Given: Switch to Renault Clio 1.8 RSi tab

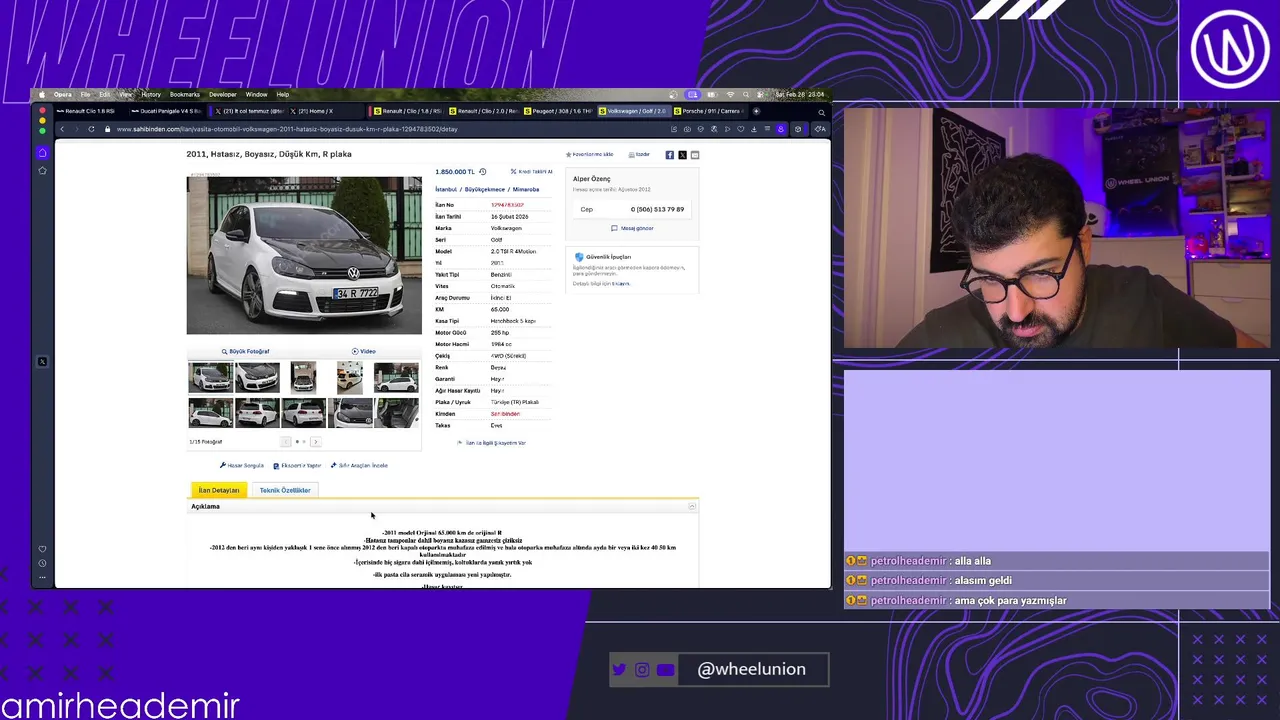Looking at the screenshot, I should 86,111.
